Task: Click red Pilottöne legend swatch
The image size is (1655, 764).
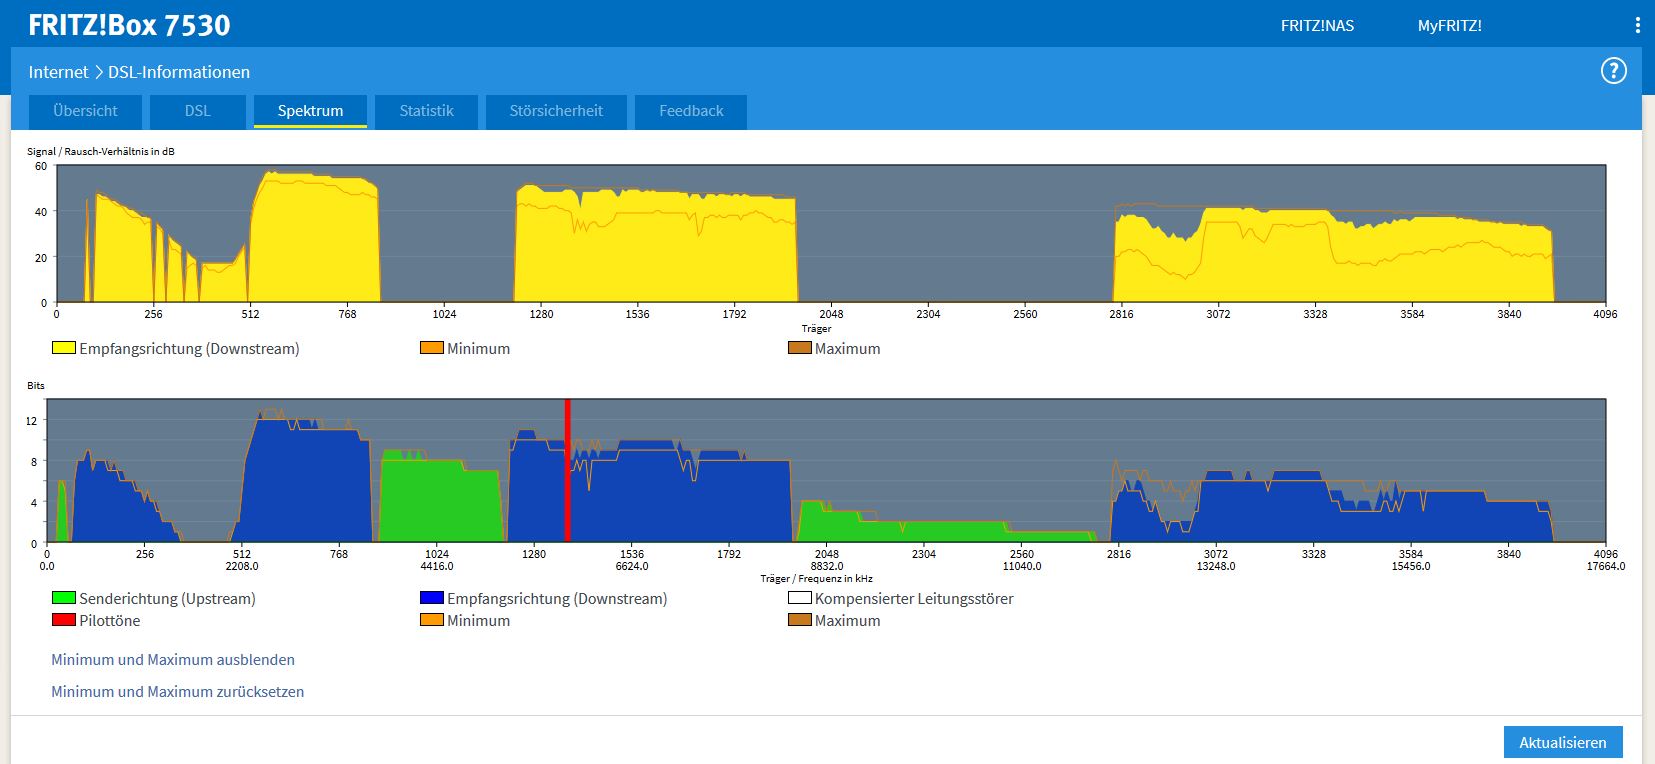Action: click(64, 620)
